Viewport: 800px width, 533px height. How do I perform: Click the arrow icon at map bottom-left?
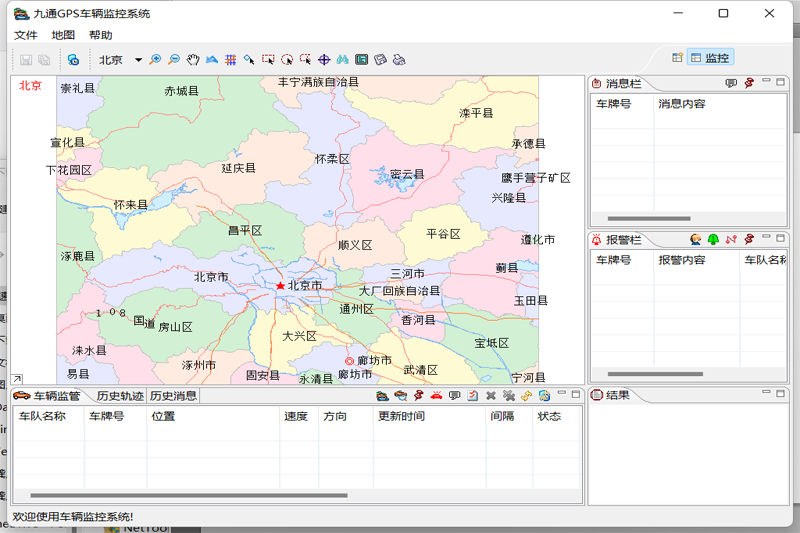click(17, 379)
